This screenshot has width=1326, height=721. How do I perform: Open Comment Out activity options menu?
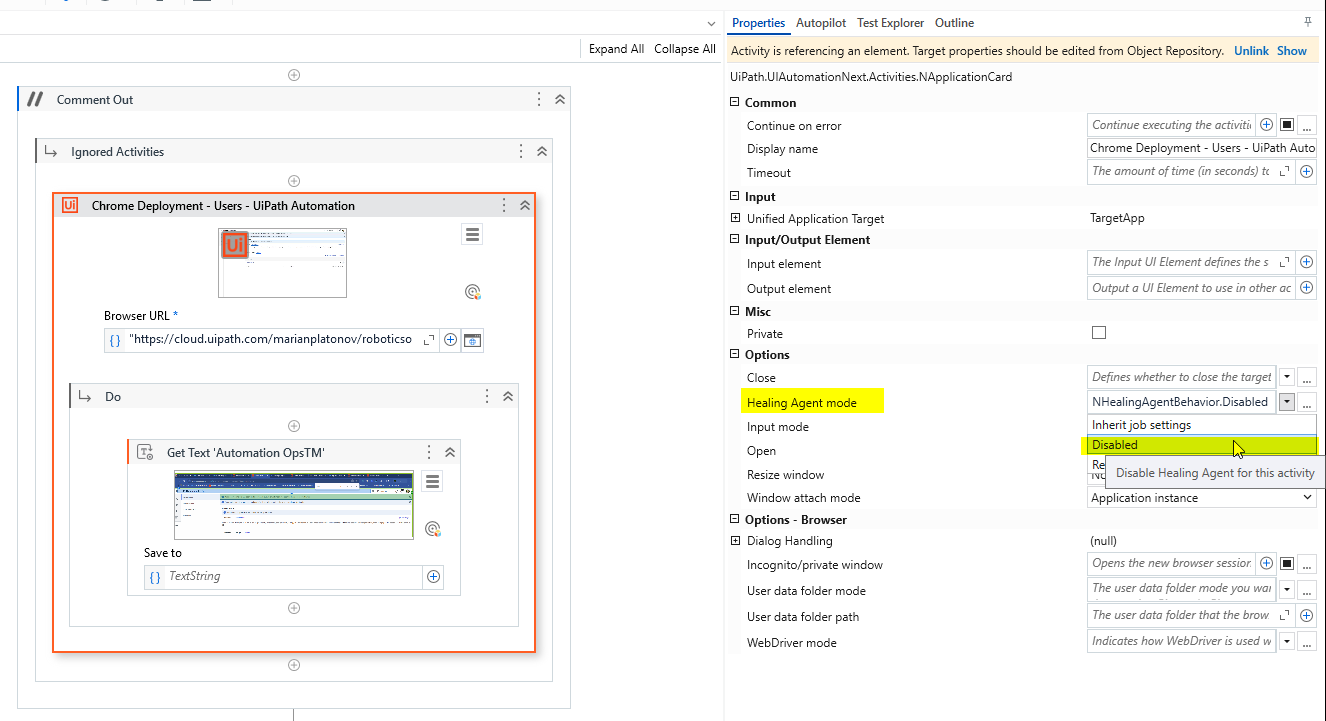tap(539, 99)
